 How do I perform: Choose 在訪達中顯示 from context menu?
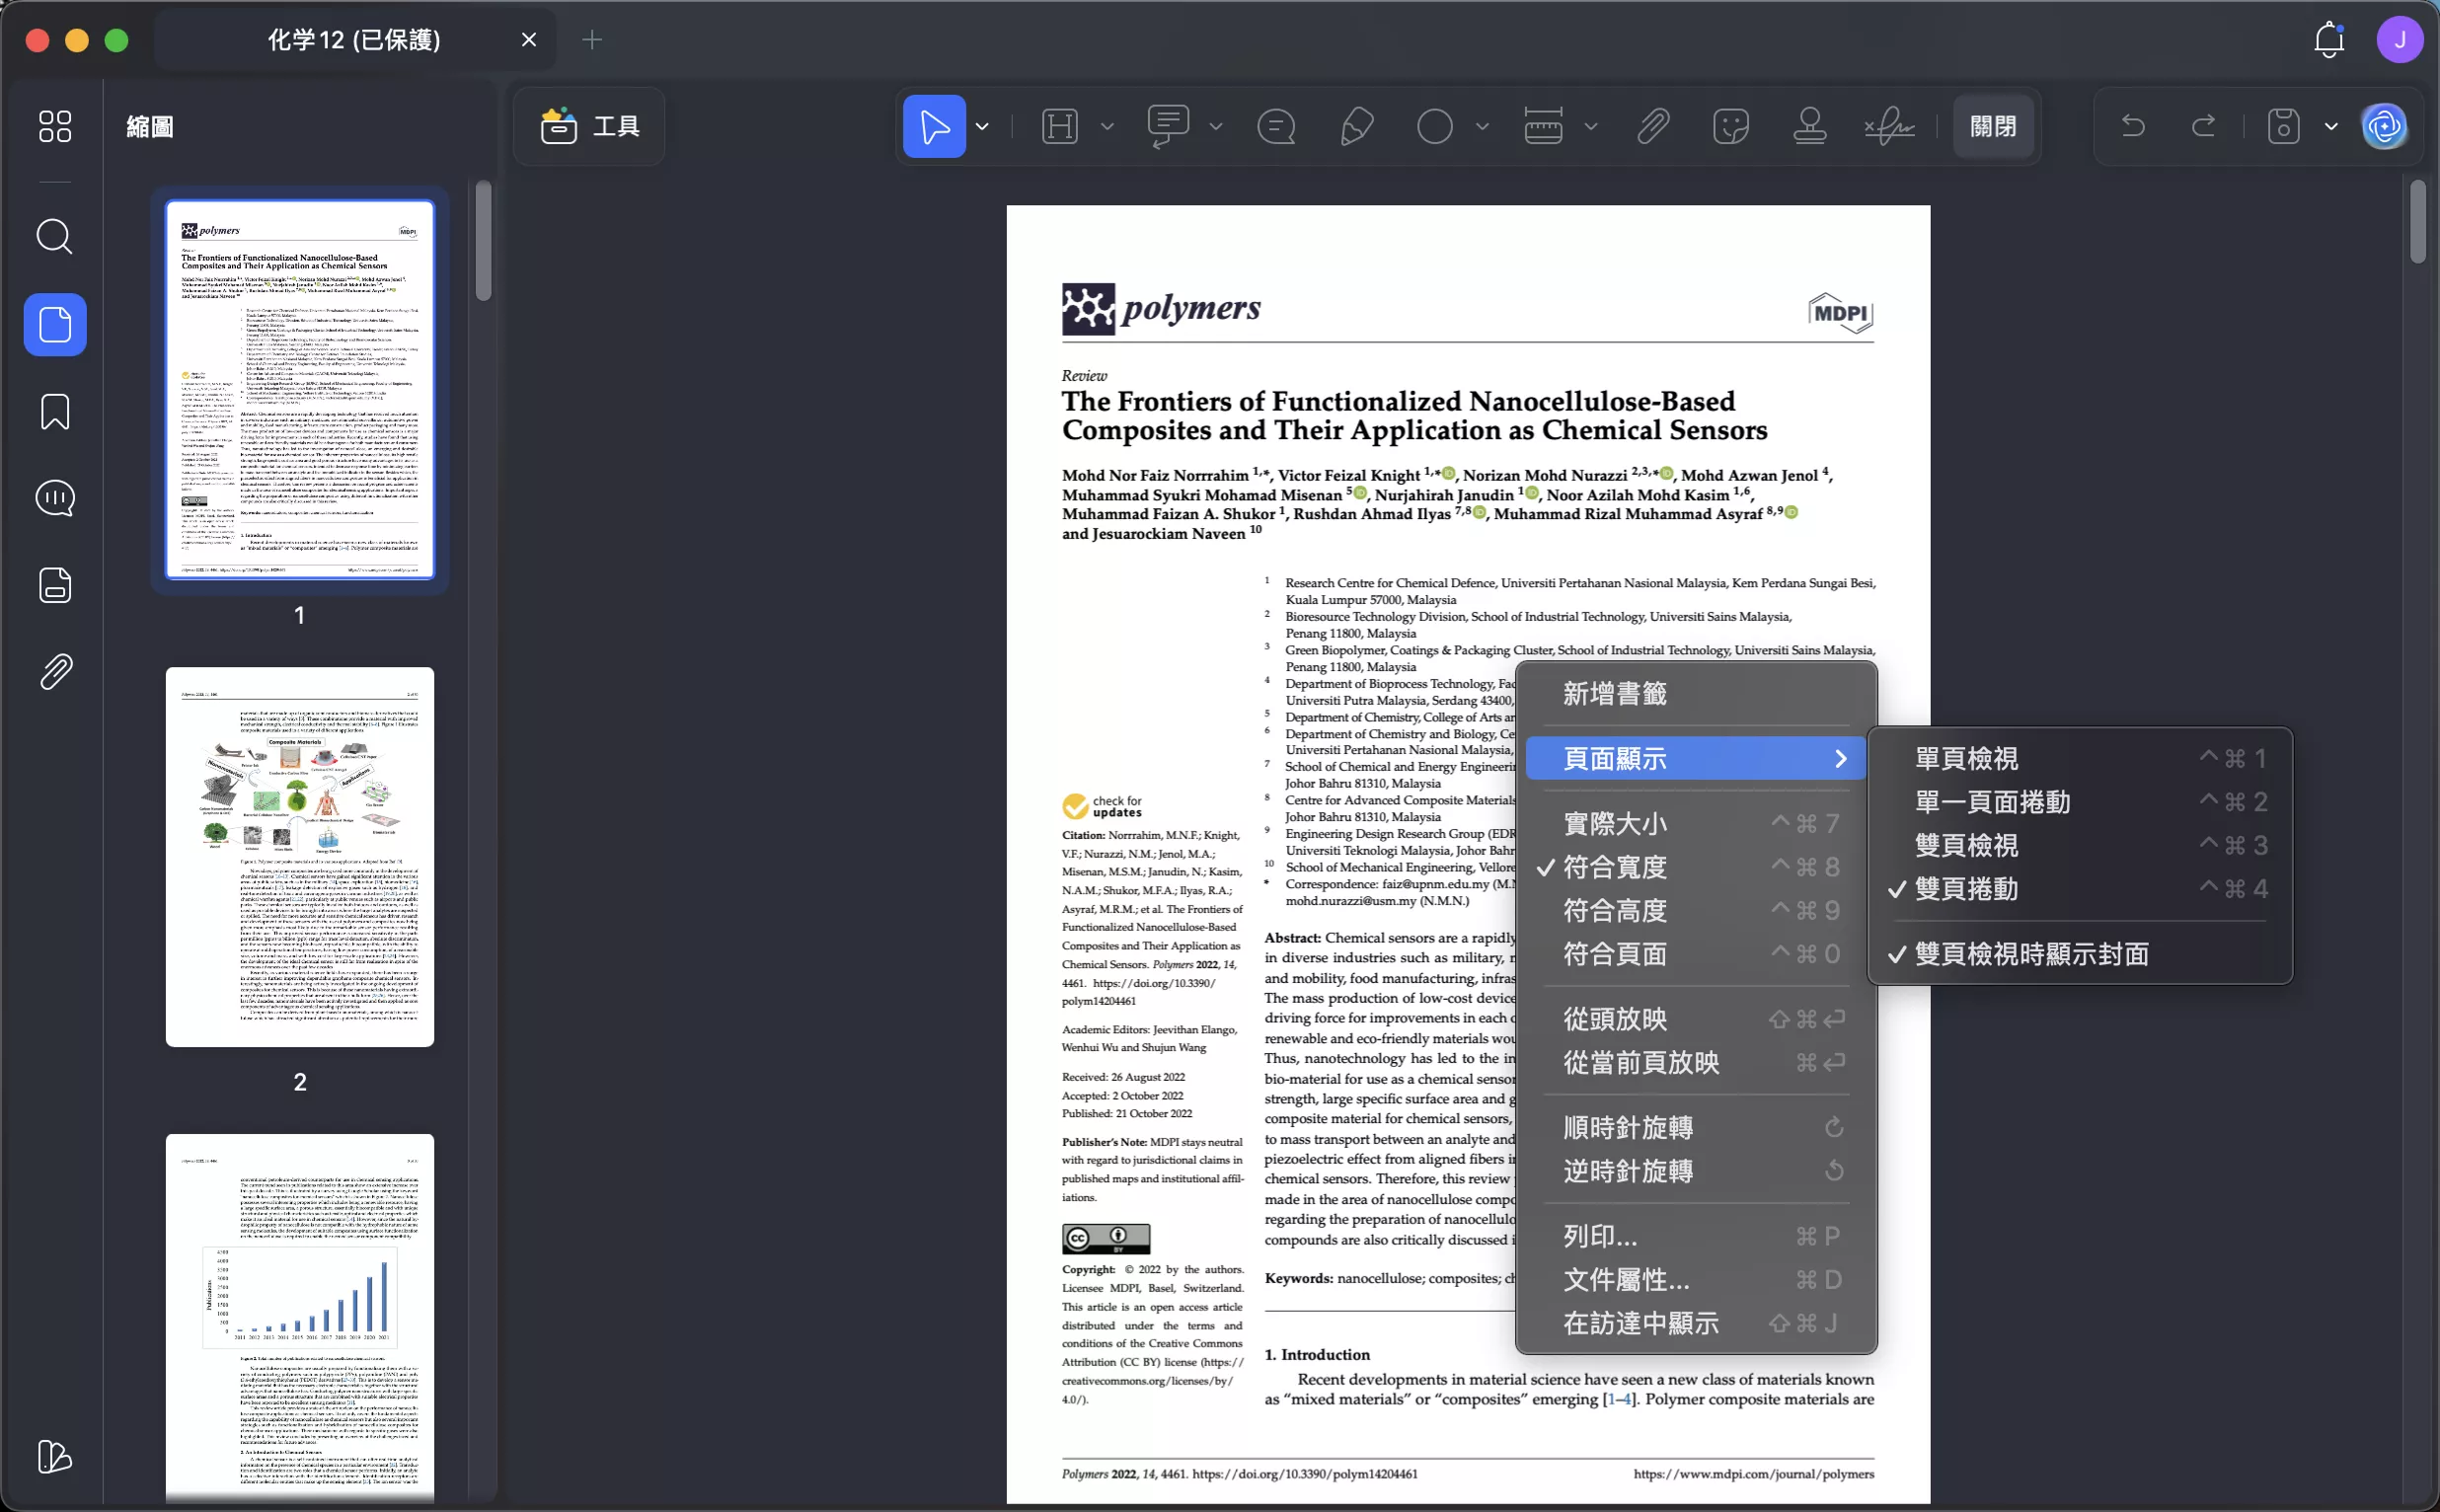[1696, 1323]
